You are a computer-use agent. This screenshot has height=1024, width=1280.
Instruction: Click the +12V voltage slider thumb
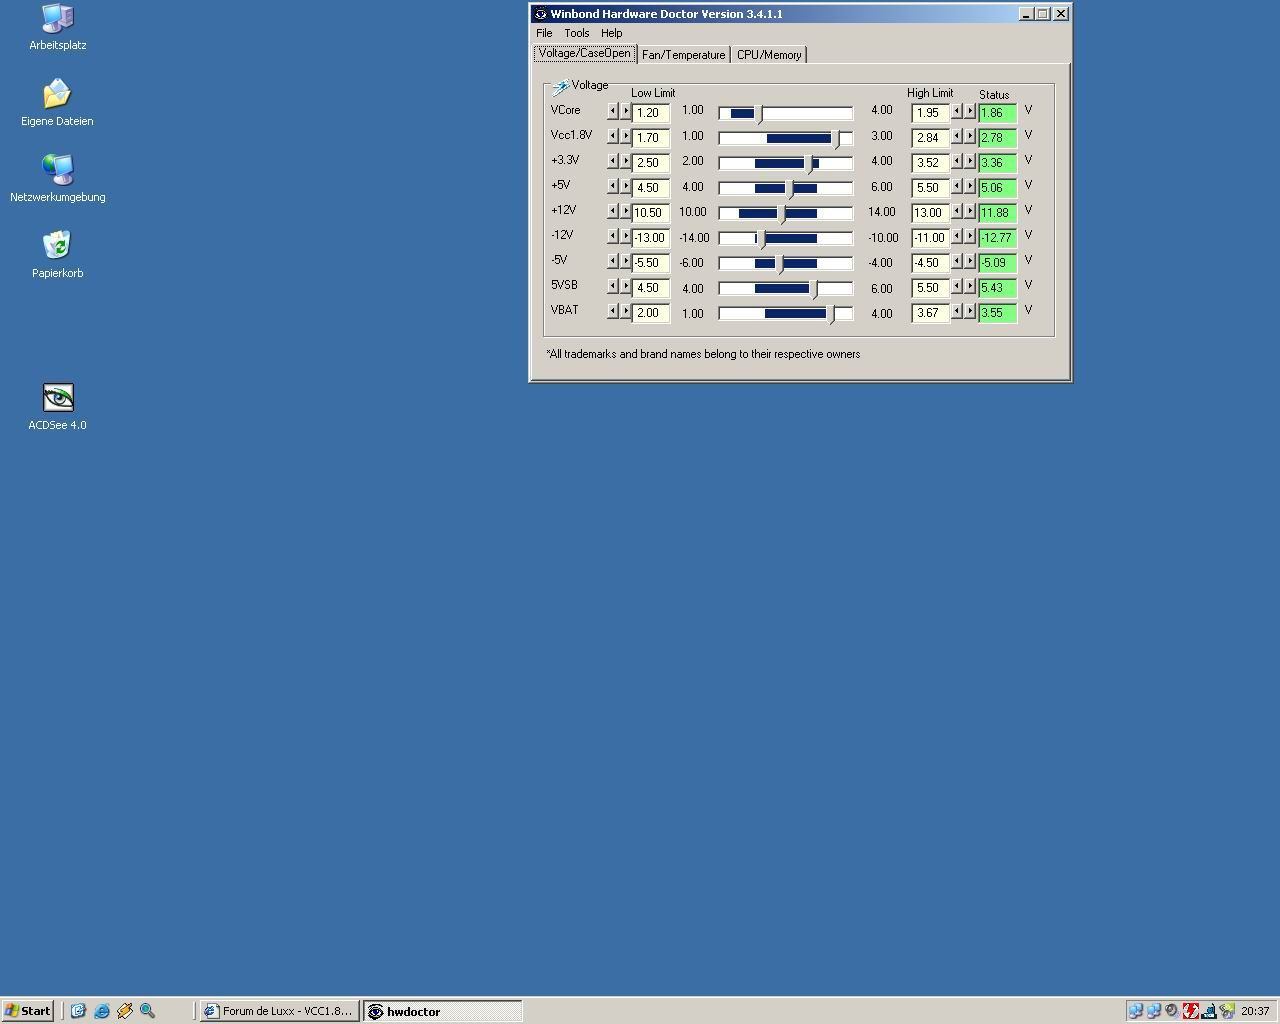coord(782,214)
